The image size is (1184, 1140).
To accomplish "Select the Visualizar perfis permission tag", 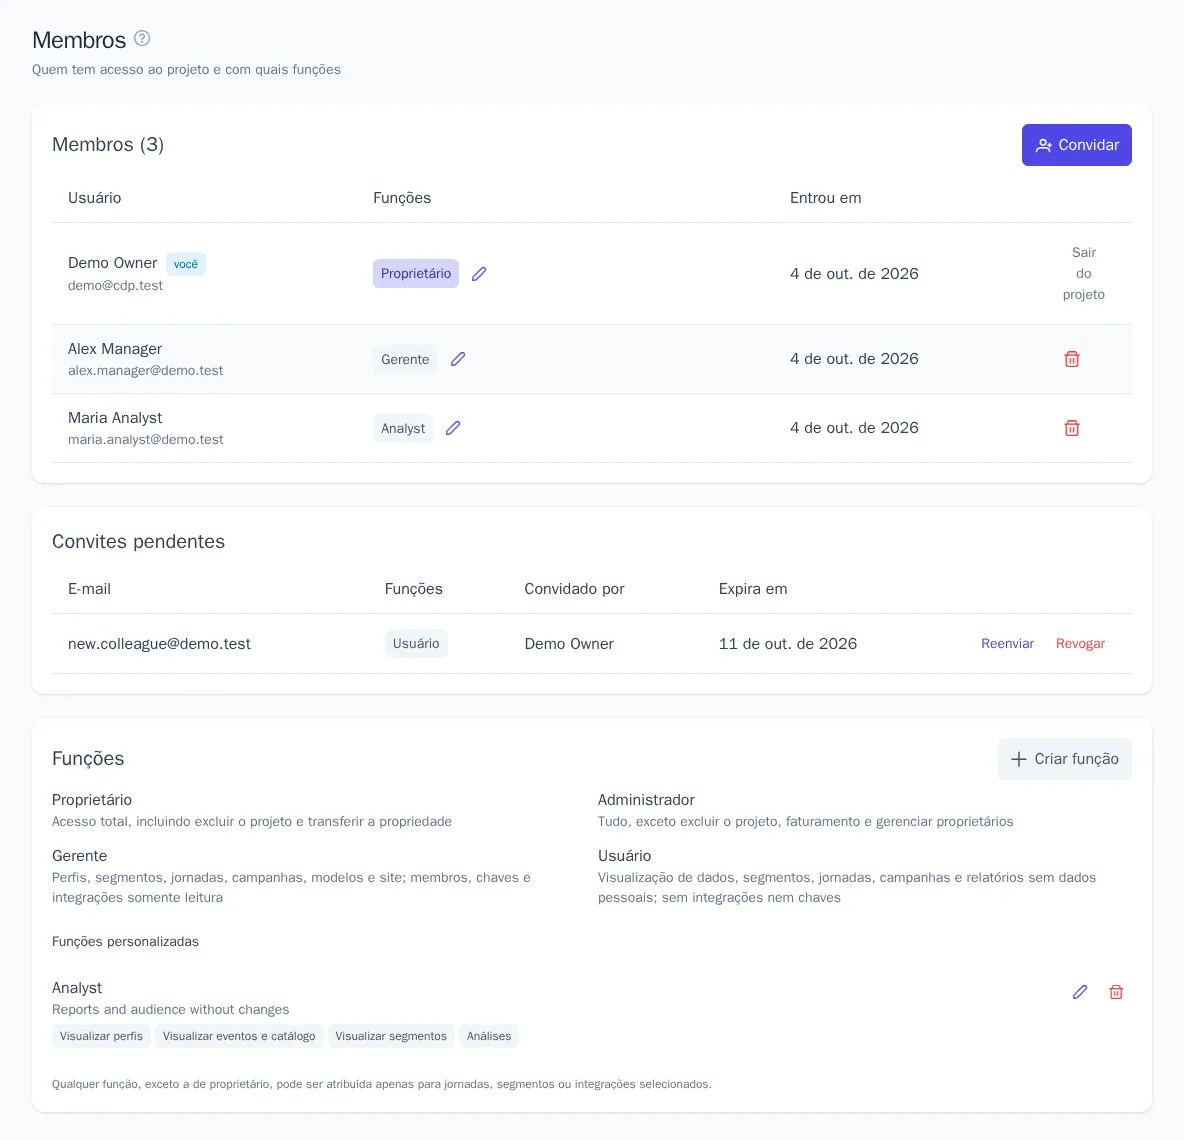I will [101, 1036].
